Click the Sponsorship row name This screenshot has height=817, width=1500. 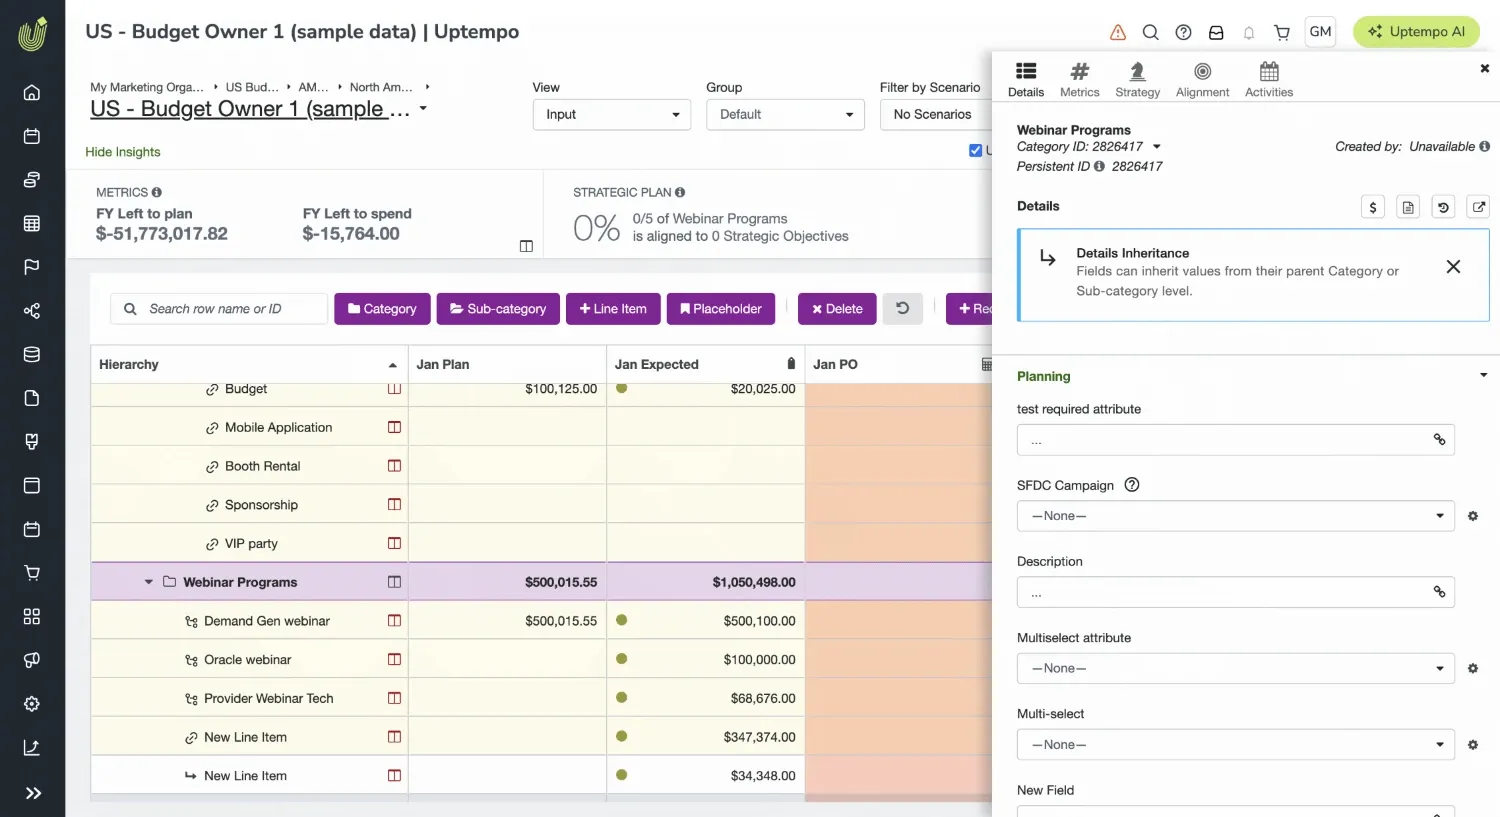click(261, 505)
